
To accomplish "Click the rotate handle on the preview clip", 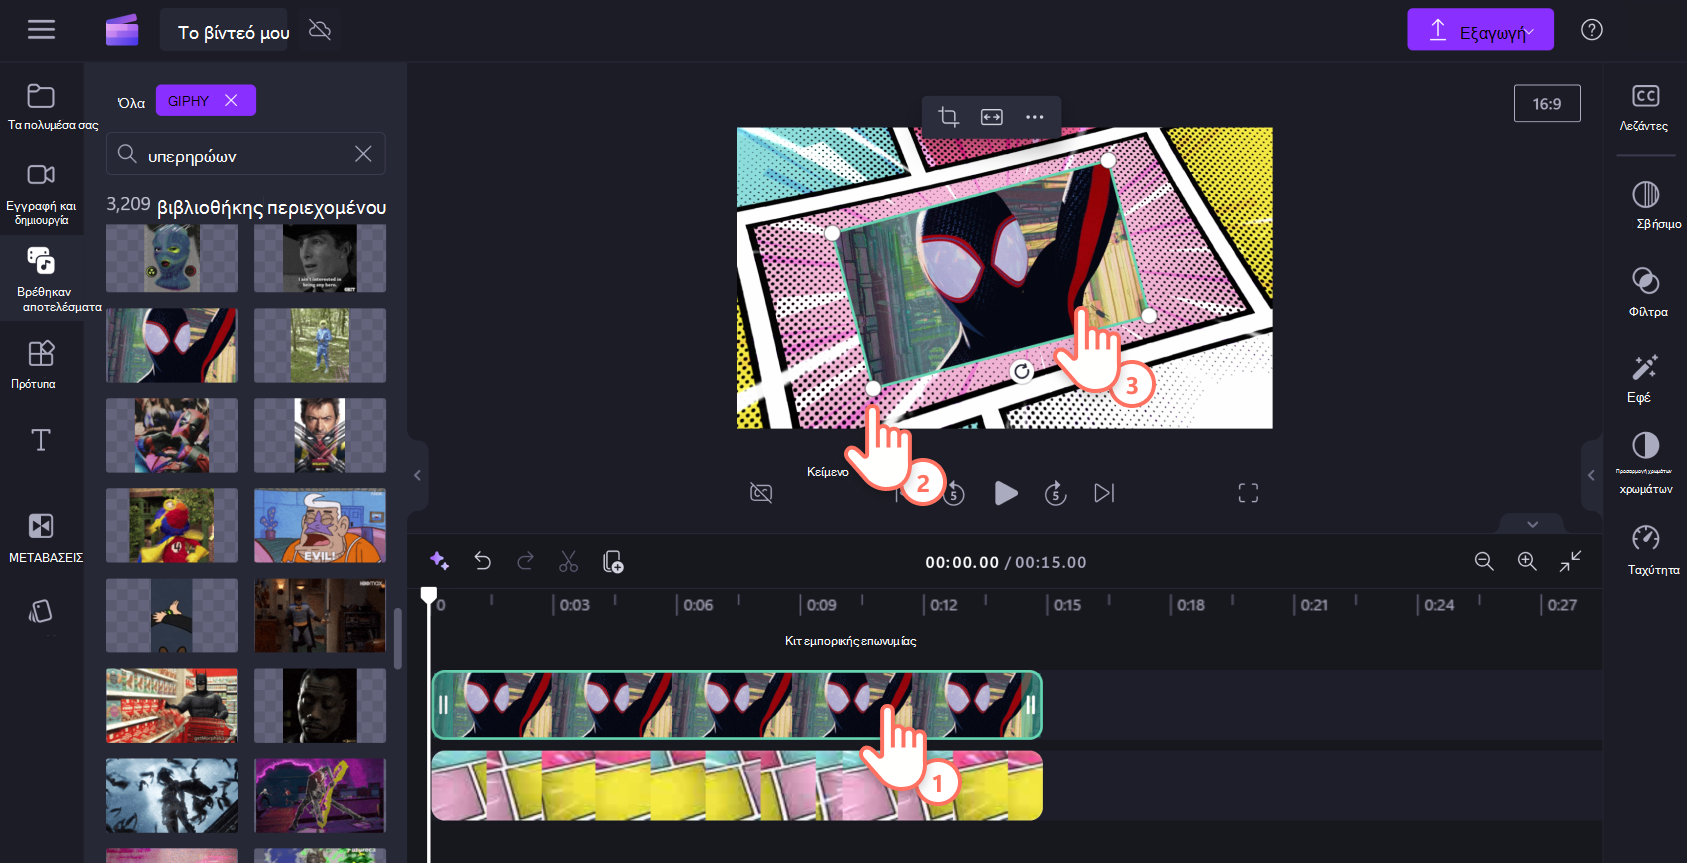I will coord(1021,372).
